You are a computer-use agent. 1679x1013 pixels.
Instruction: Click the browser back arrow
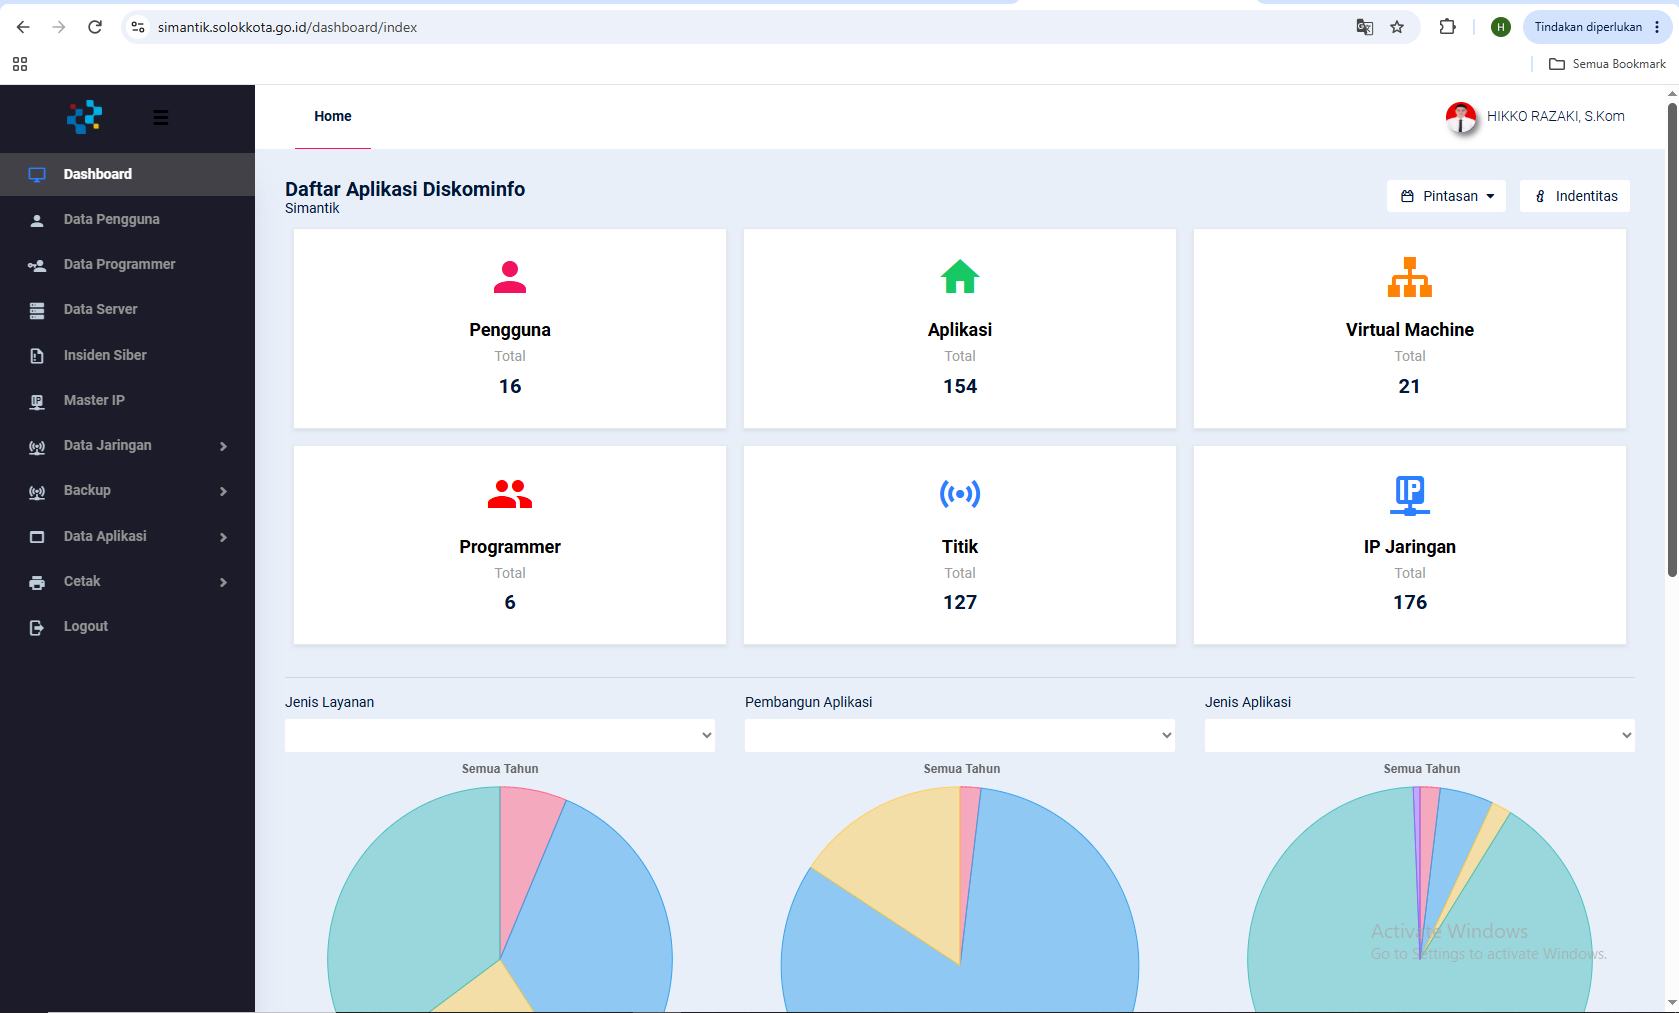point(23,27)
